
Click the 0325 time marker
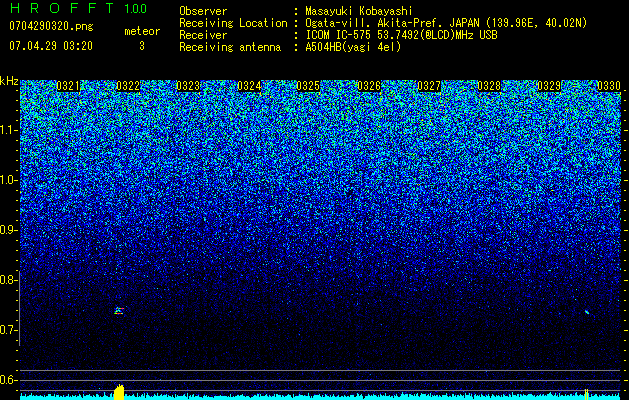308,86
